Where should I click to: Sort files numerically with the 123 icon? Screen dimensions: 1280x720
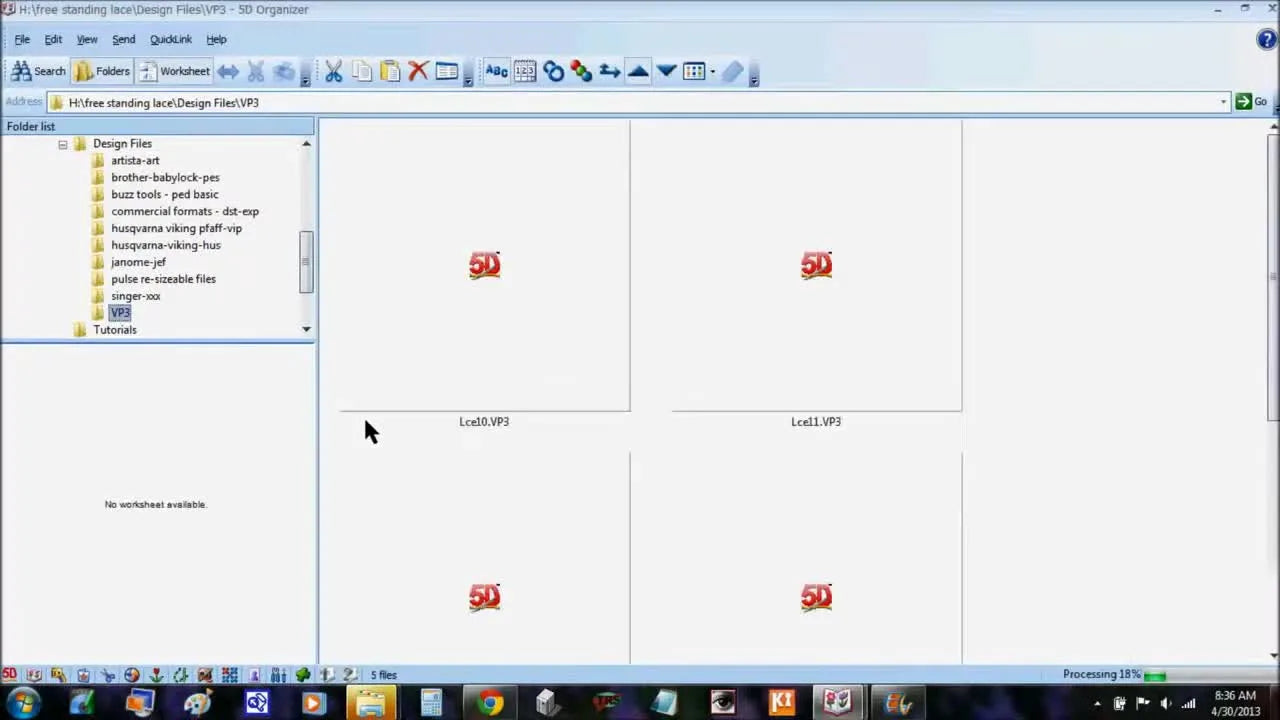pos(524,70)
